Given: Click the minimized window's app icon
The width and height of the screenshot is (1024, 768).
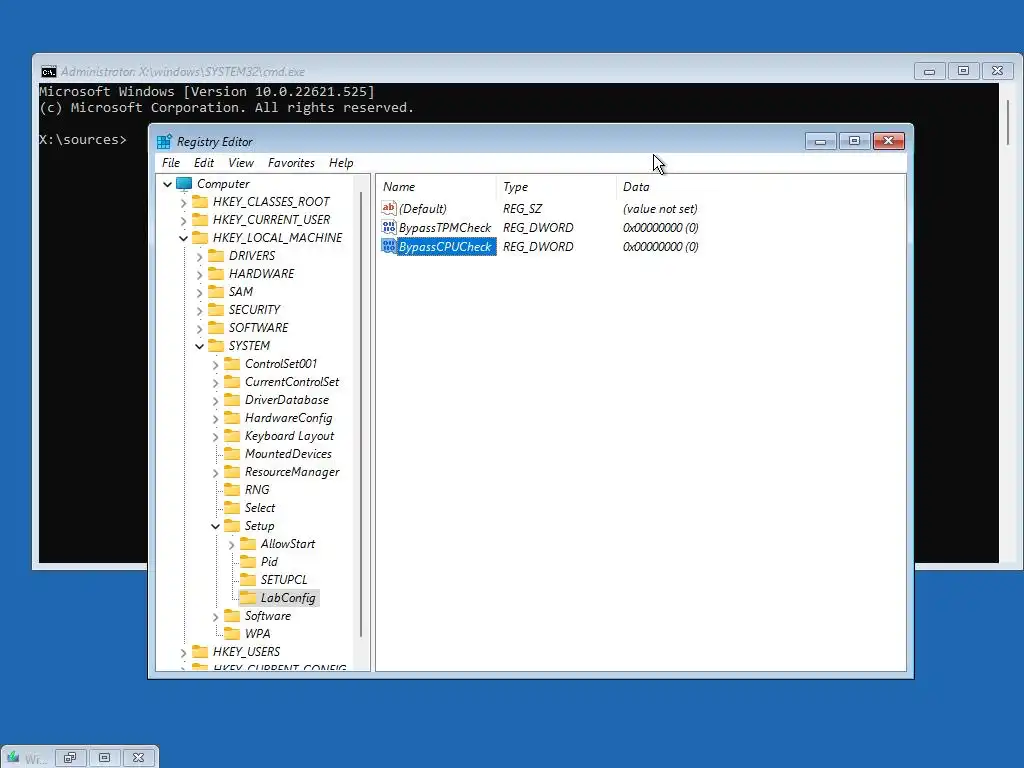Looking at the screenshot, I should click(x=13, y=758).
